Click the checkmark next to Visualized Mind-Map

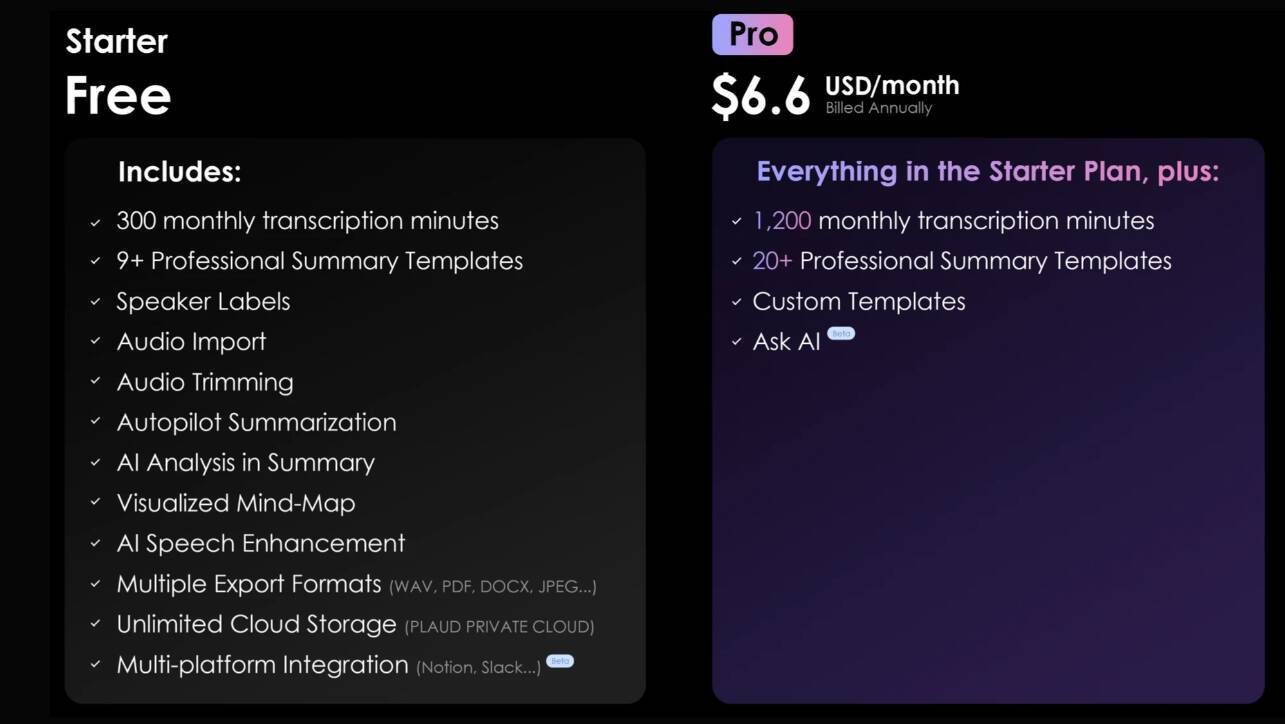point(96,503)
